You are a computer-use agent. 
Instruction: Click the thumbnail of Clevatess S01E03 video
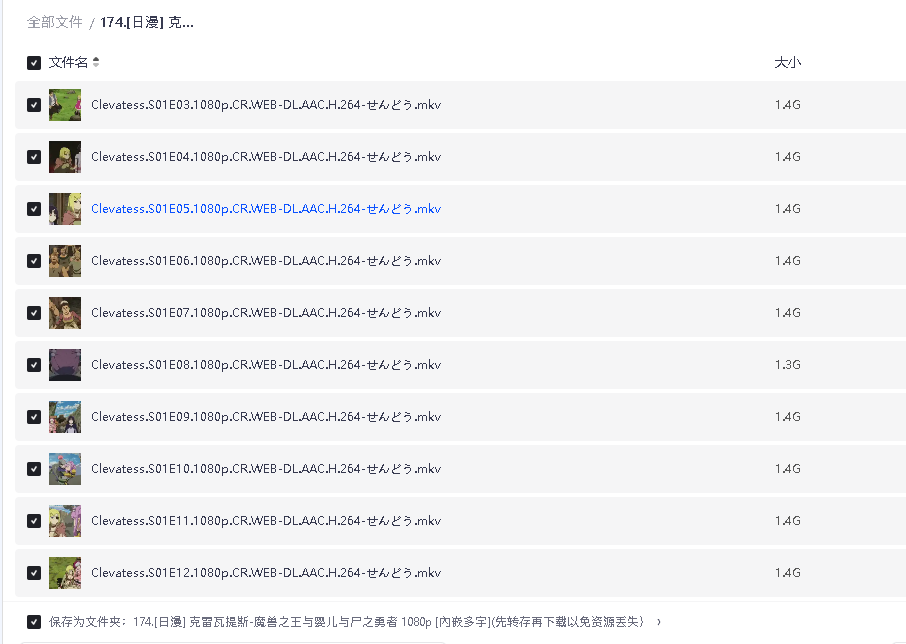click(x=65, y=105)
